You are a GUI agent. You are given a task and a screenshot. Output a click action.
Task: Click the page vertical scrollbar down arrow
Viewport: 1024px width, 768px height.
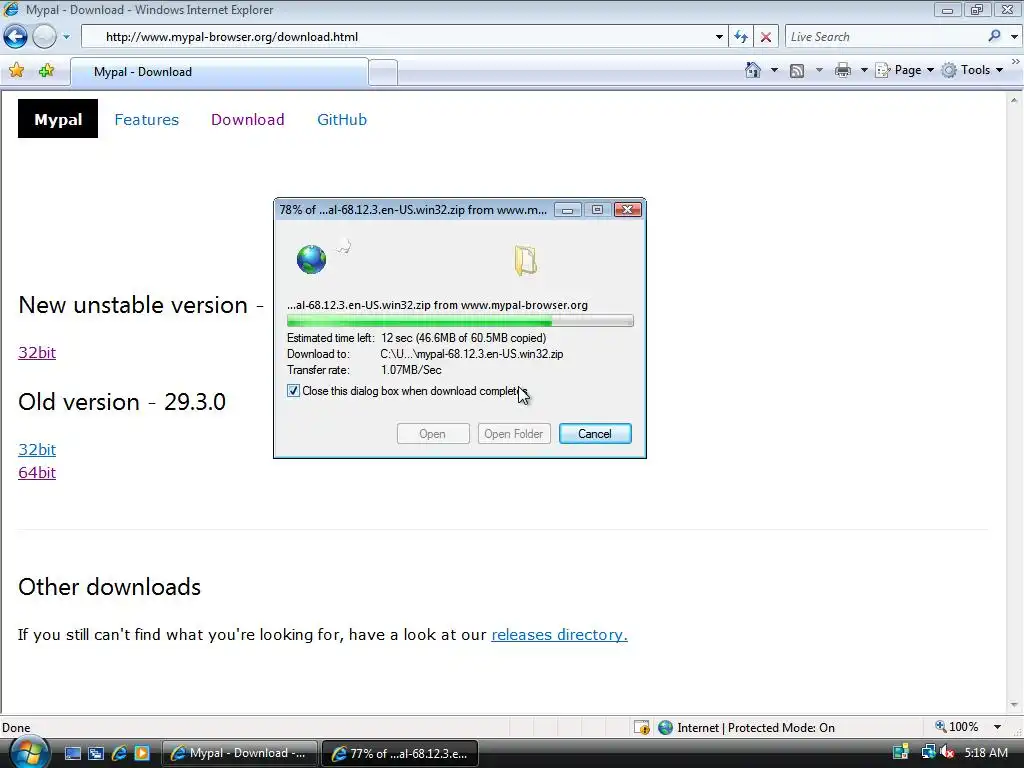[x=1014, y=705]
